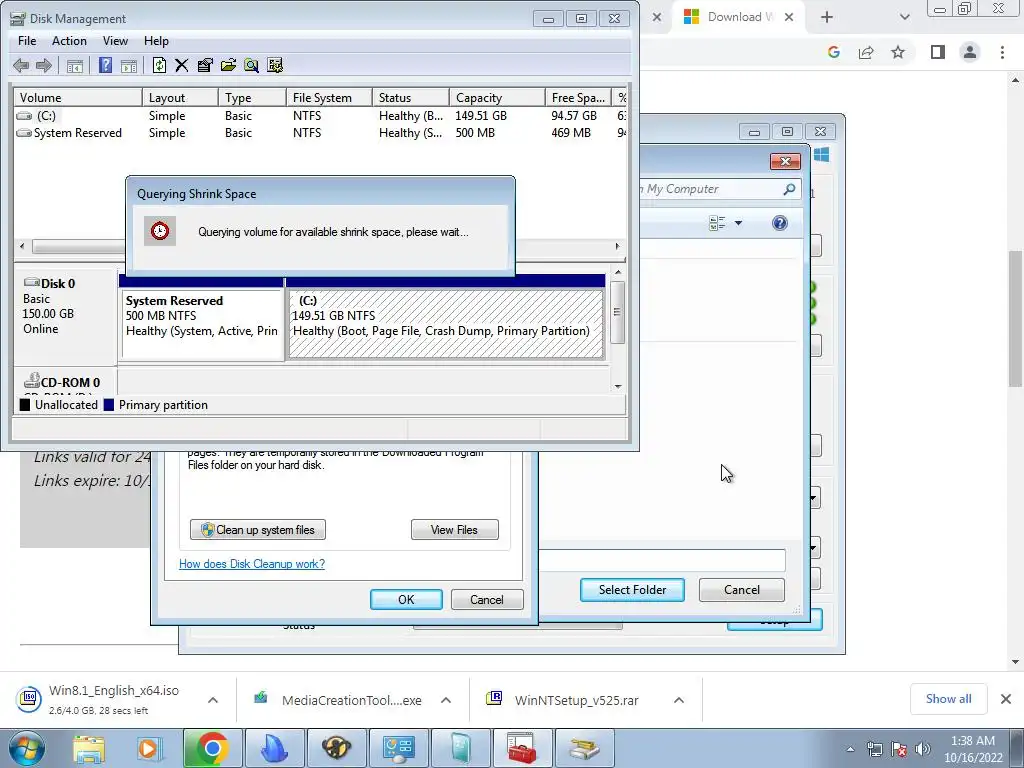Expand options for WinNTSetup_v525.rar download
Image resolution: width=1024 pixels, height=768 pixels.
click(x=679, y=700)
